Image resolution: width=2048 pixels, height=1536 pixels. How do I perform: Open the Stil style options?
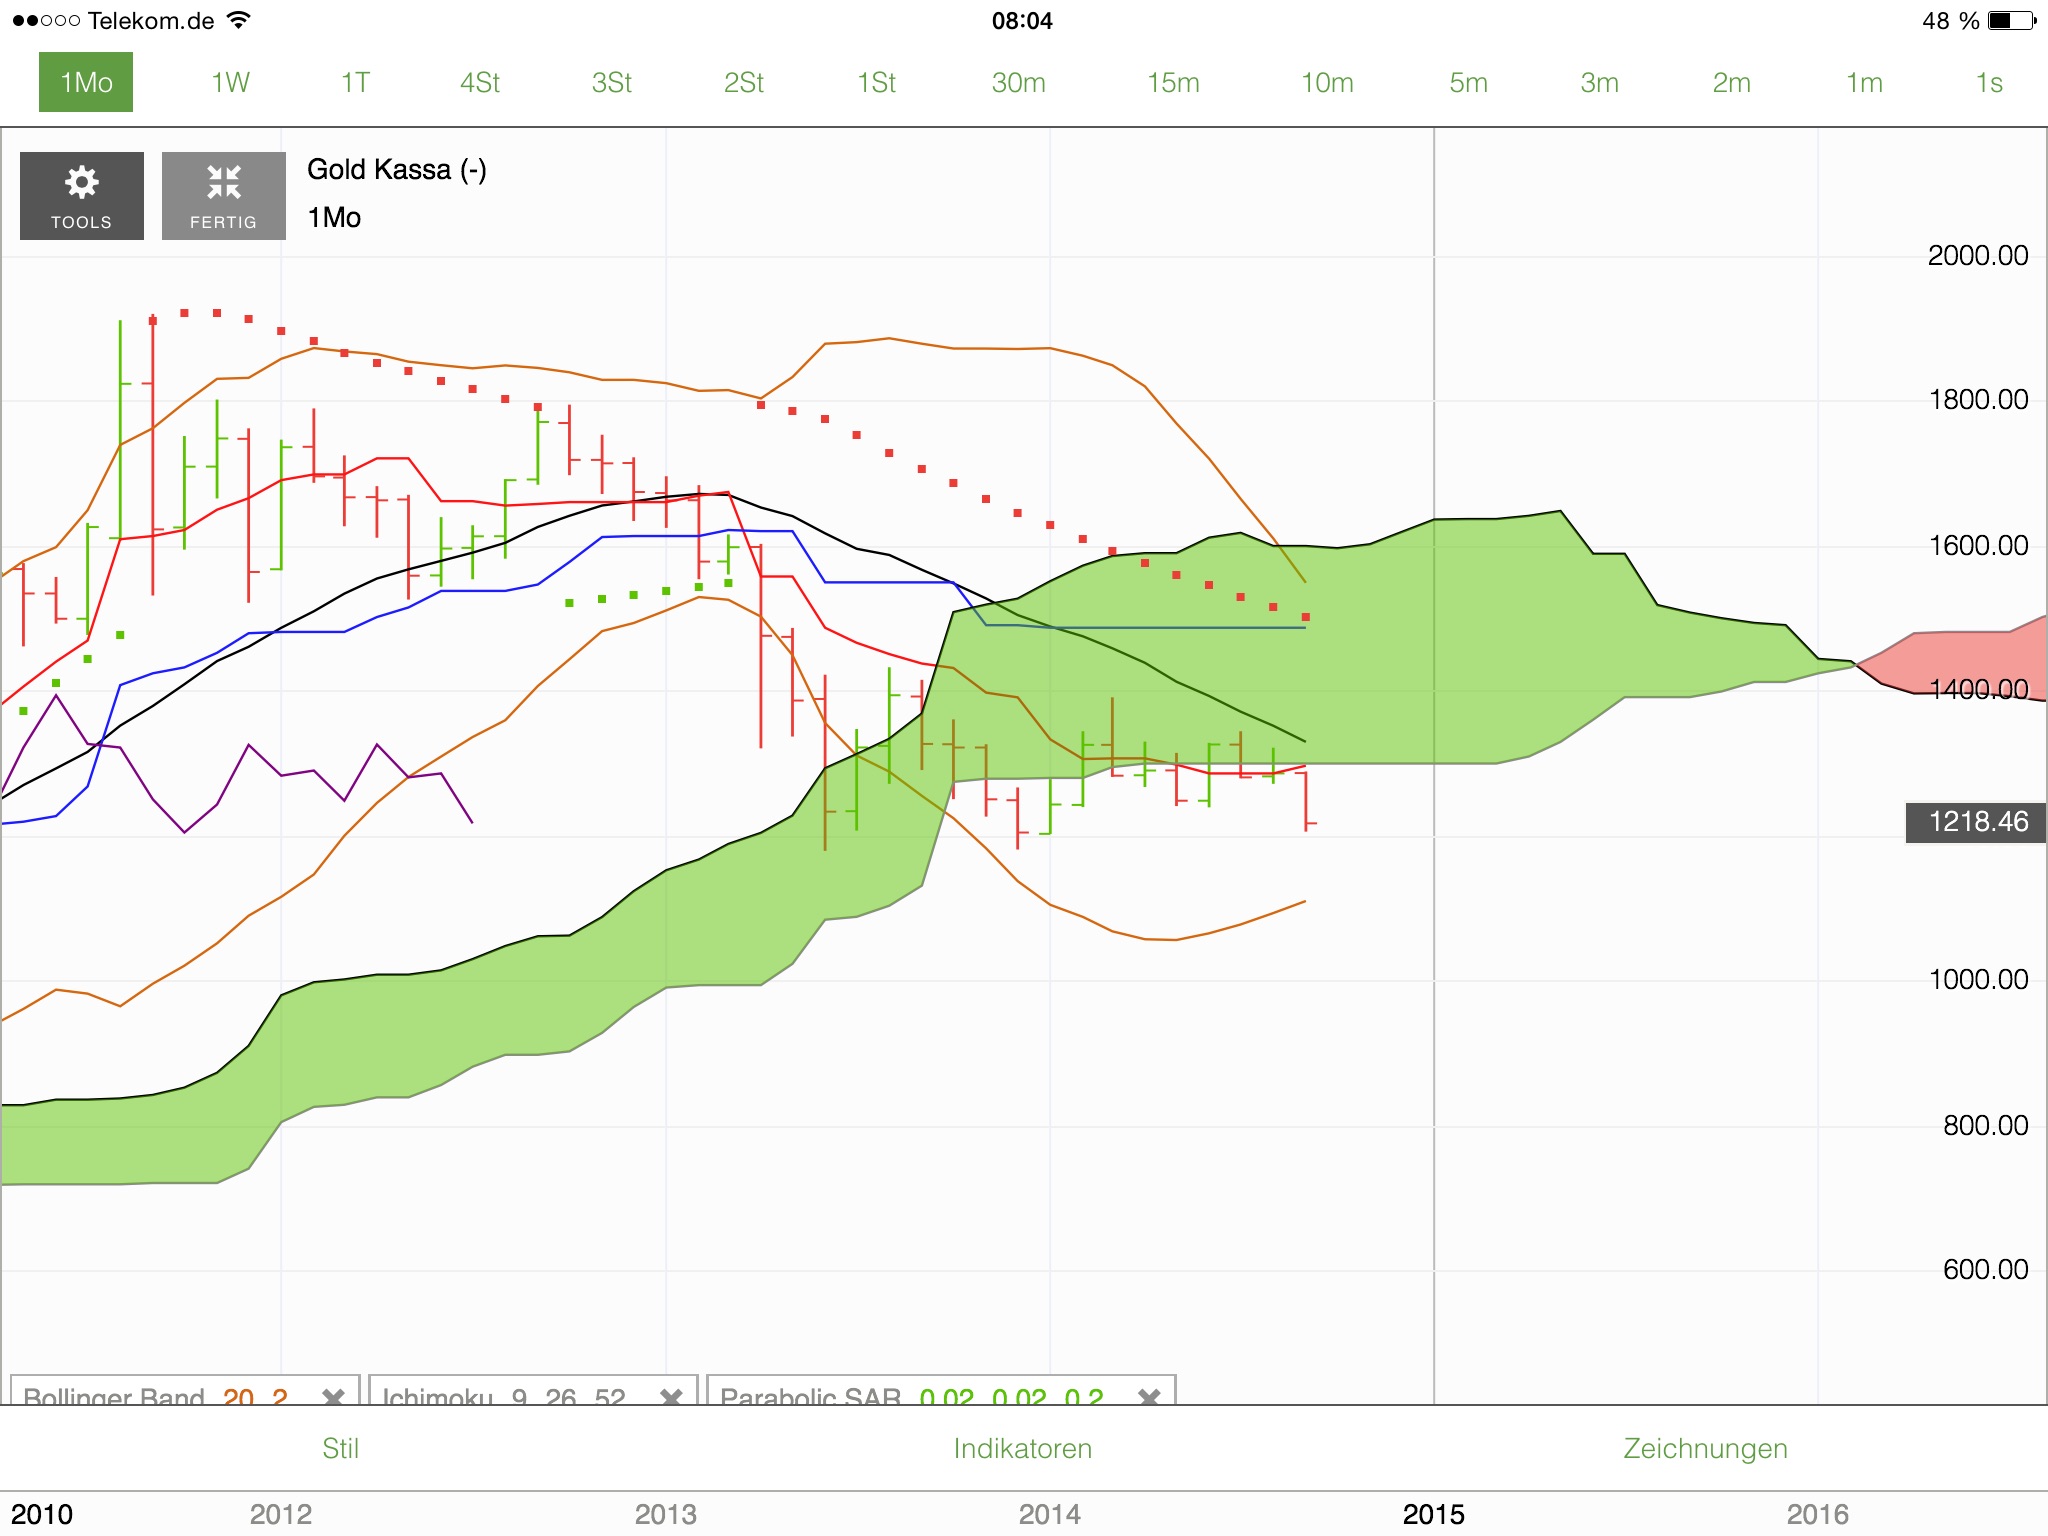(x=340, y=1448)
